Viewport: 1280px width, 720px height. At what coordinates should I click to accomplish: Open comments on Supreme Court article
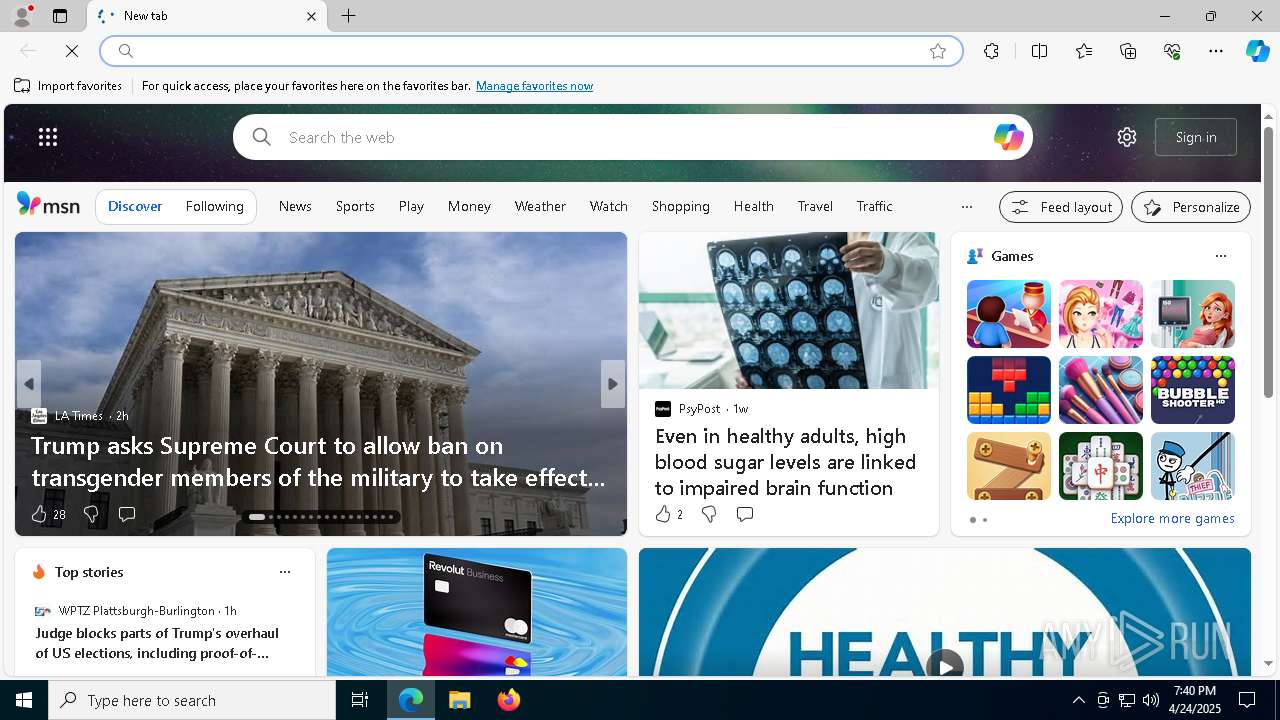coord(127,514)
